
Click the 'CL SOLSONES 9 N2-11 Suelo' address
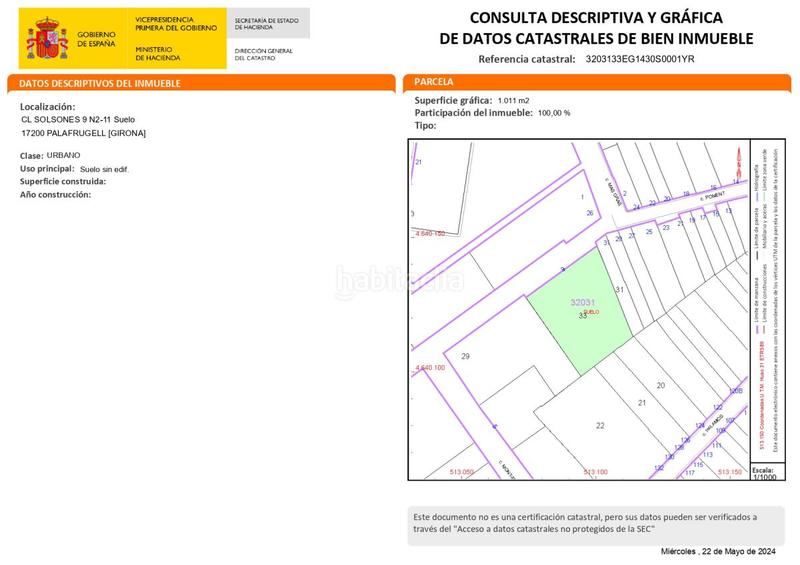[x=85, y=120]
